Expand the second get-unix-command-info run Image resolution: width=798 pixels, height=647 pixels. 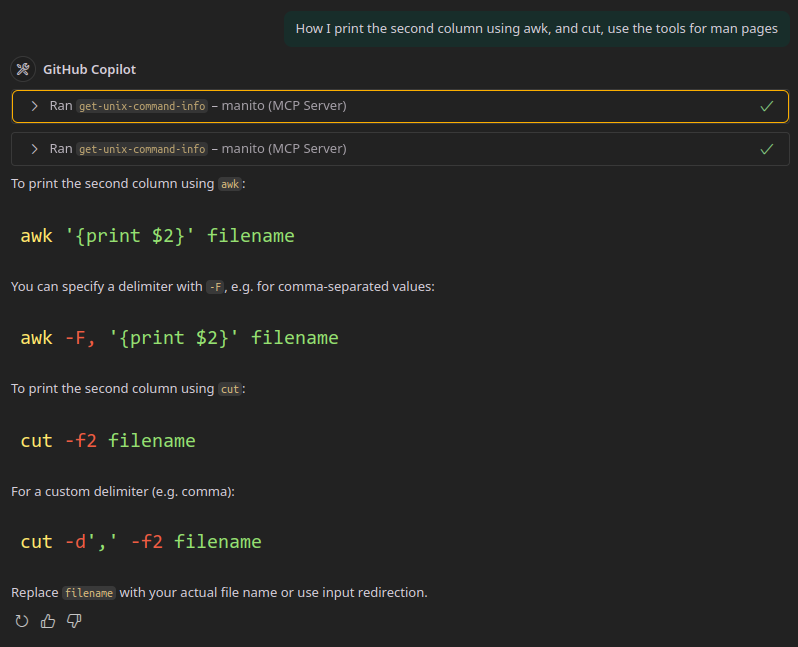(x=34, y=149)
